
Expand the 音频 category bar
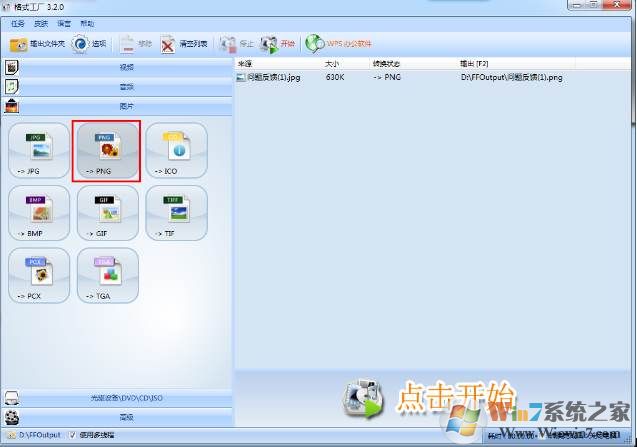[x=126, y=87]
